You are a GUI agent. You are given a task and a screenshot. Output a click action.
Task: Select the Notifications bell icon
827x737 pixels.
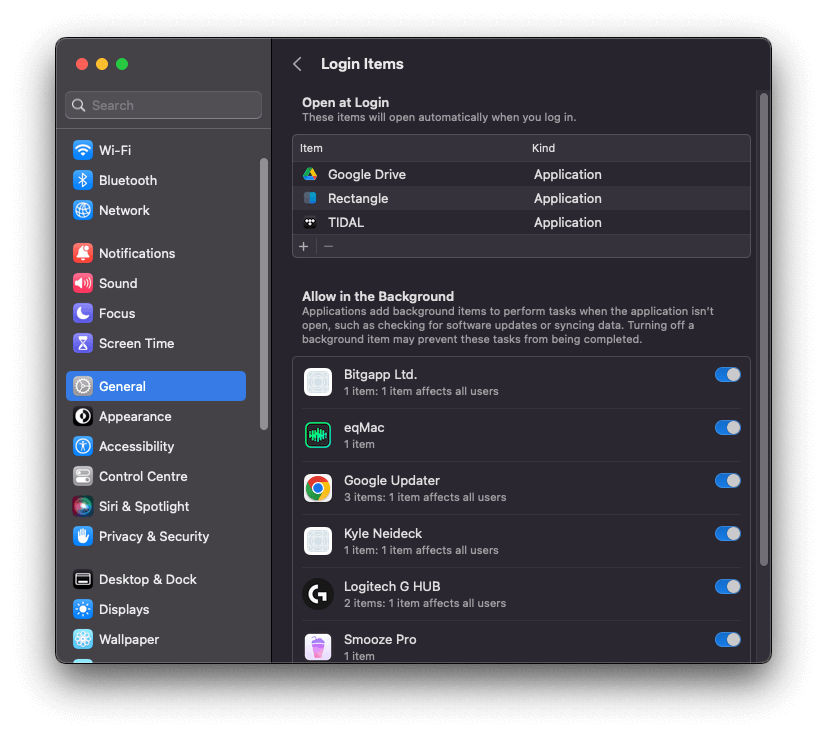(83, 253)
